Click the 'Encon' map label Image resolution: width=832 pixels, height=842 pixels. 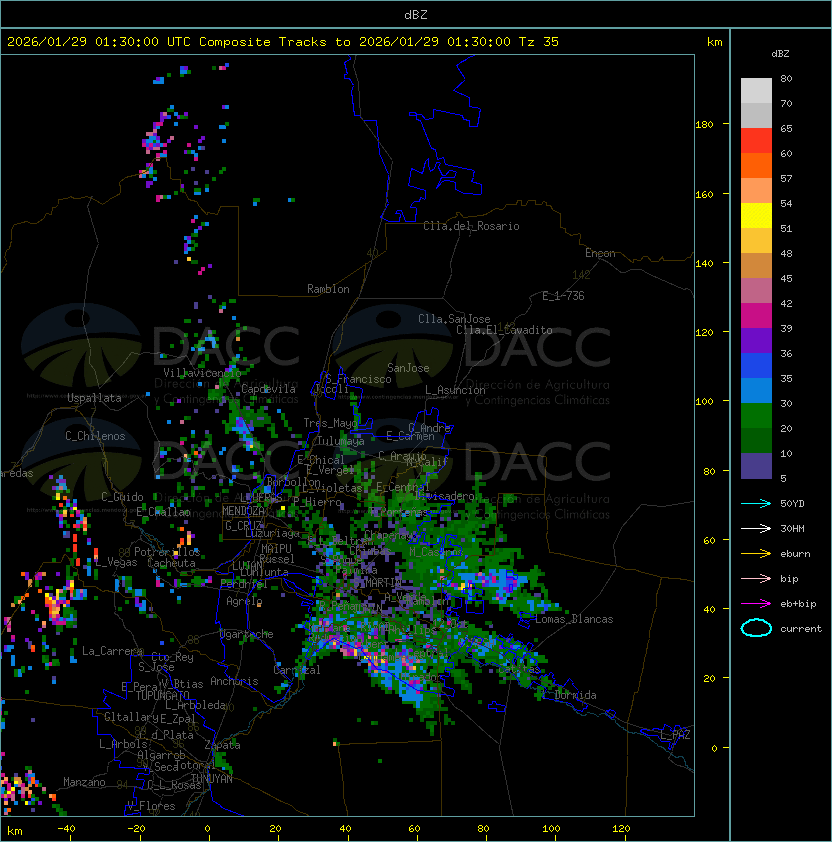click(600, 253)
